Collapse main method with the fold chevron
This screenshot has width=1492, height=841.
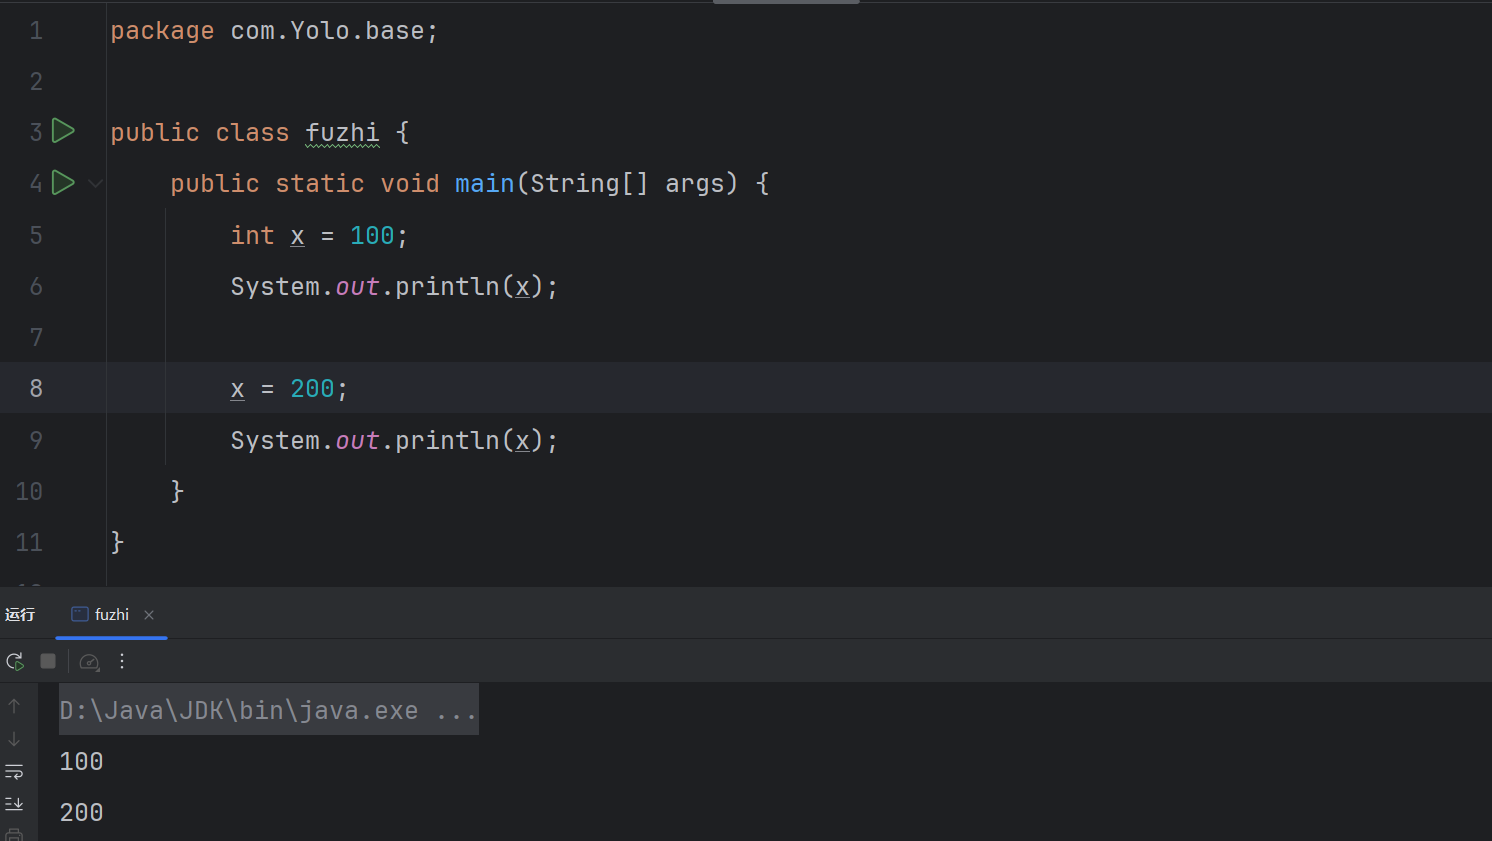click(x=96, y=183)
